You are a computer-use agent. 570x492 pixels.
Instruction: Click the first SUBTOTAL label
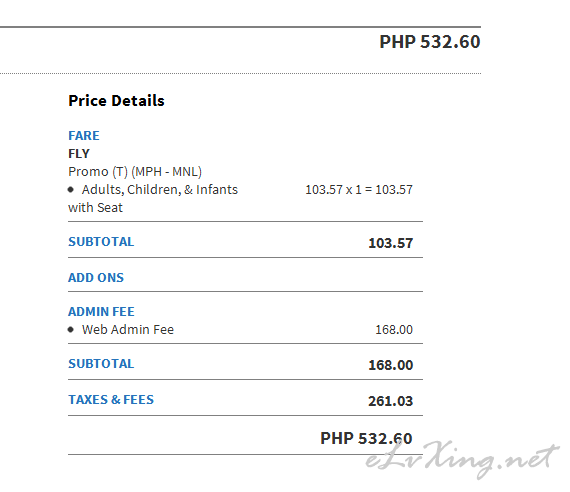[x=101, y=242]
